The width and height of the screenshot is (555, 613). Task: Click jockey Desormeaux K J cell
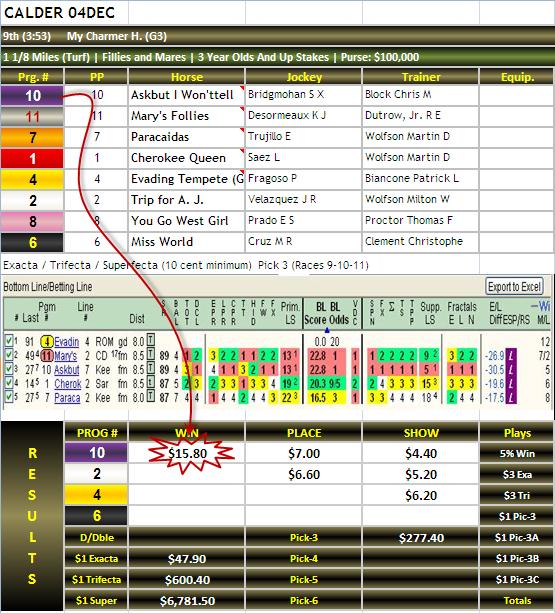(304, 116)
